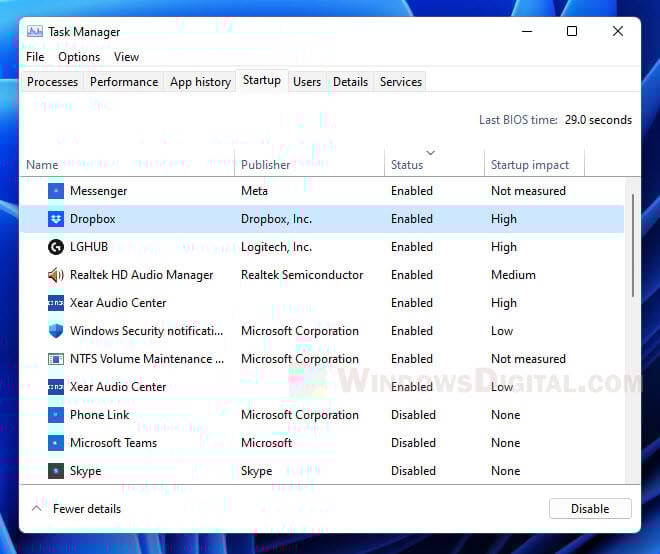Click the Microsoft Teams app icon

point(56,443)
